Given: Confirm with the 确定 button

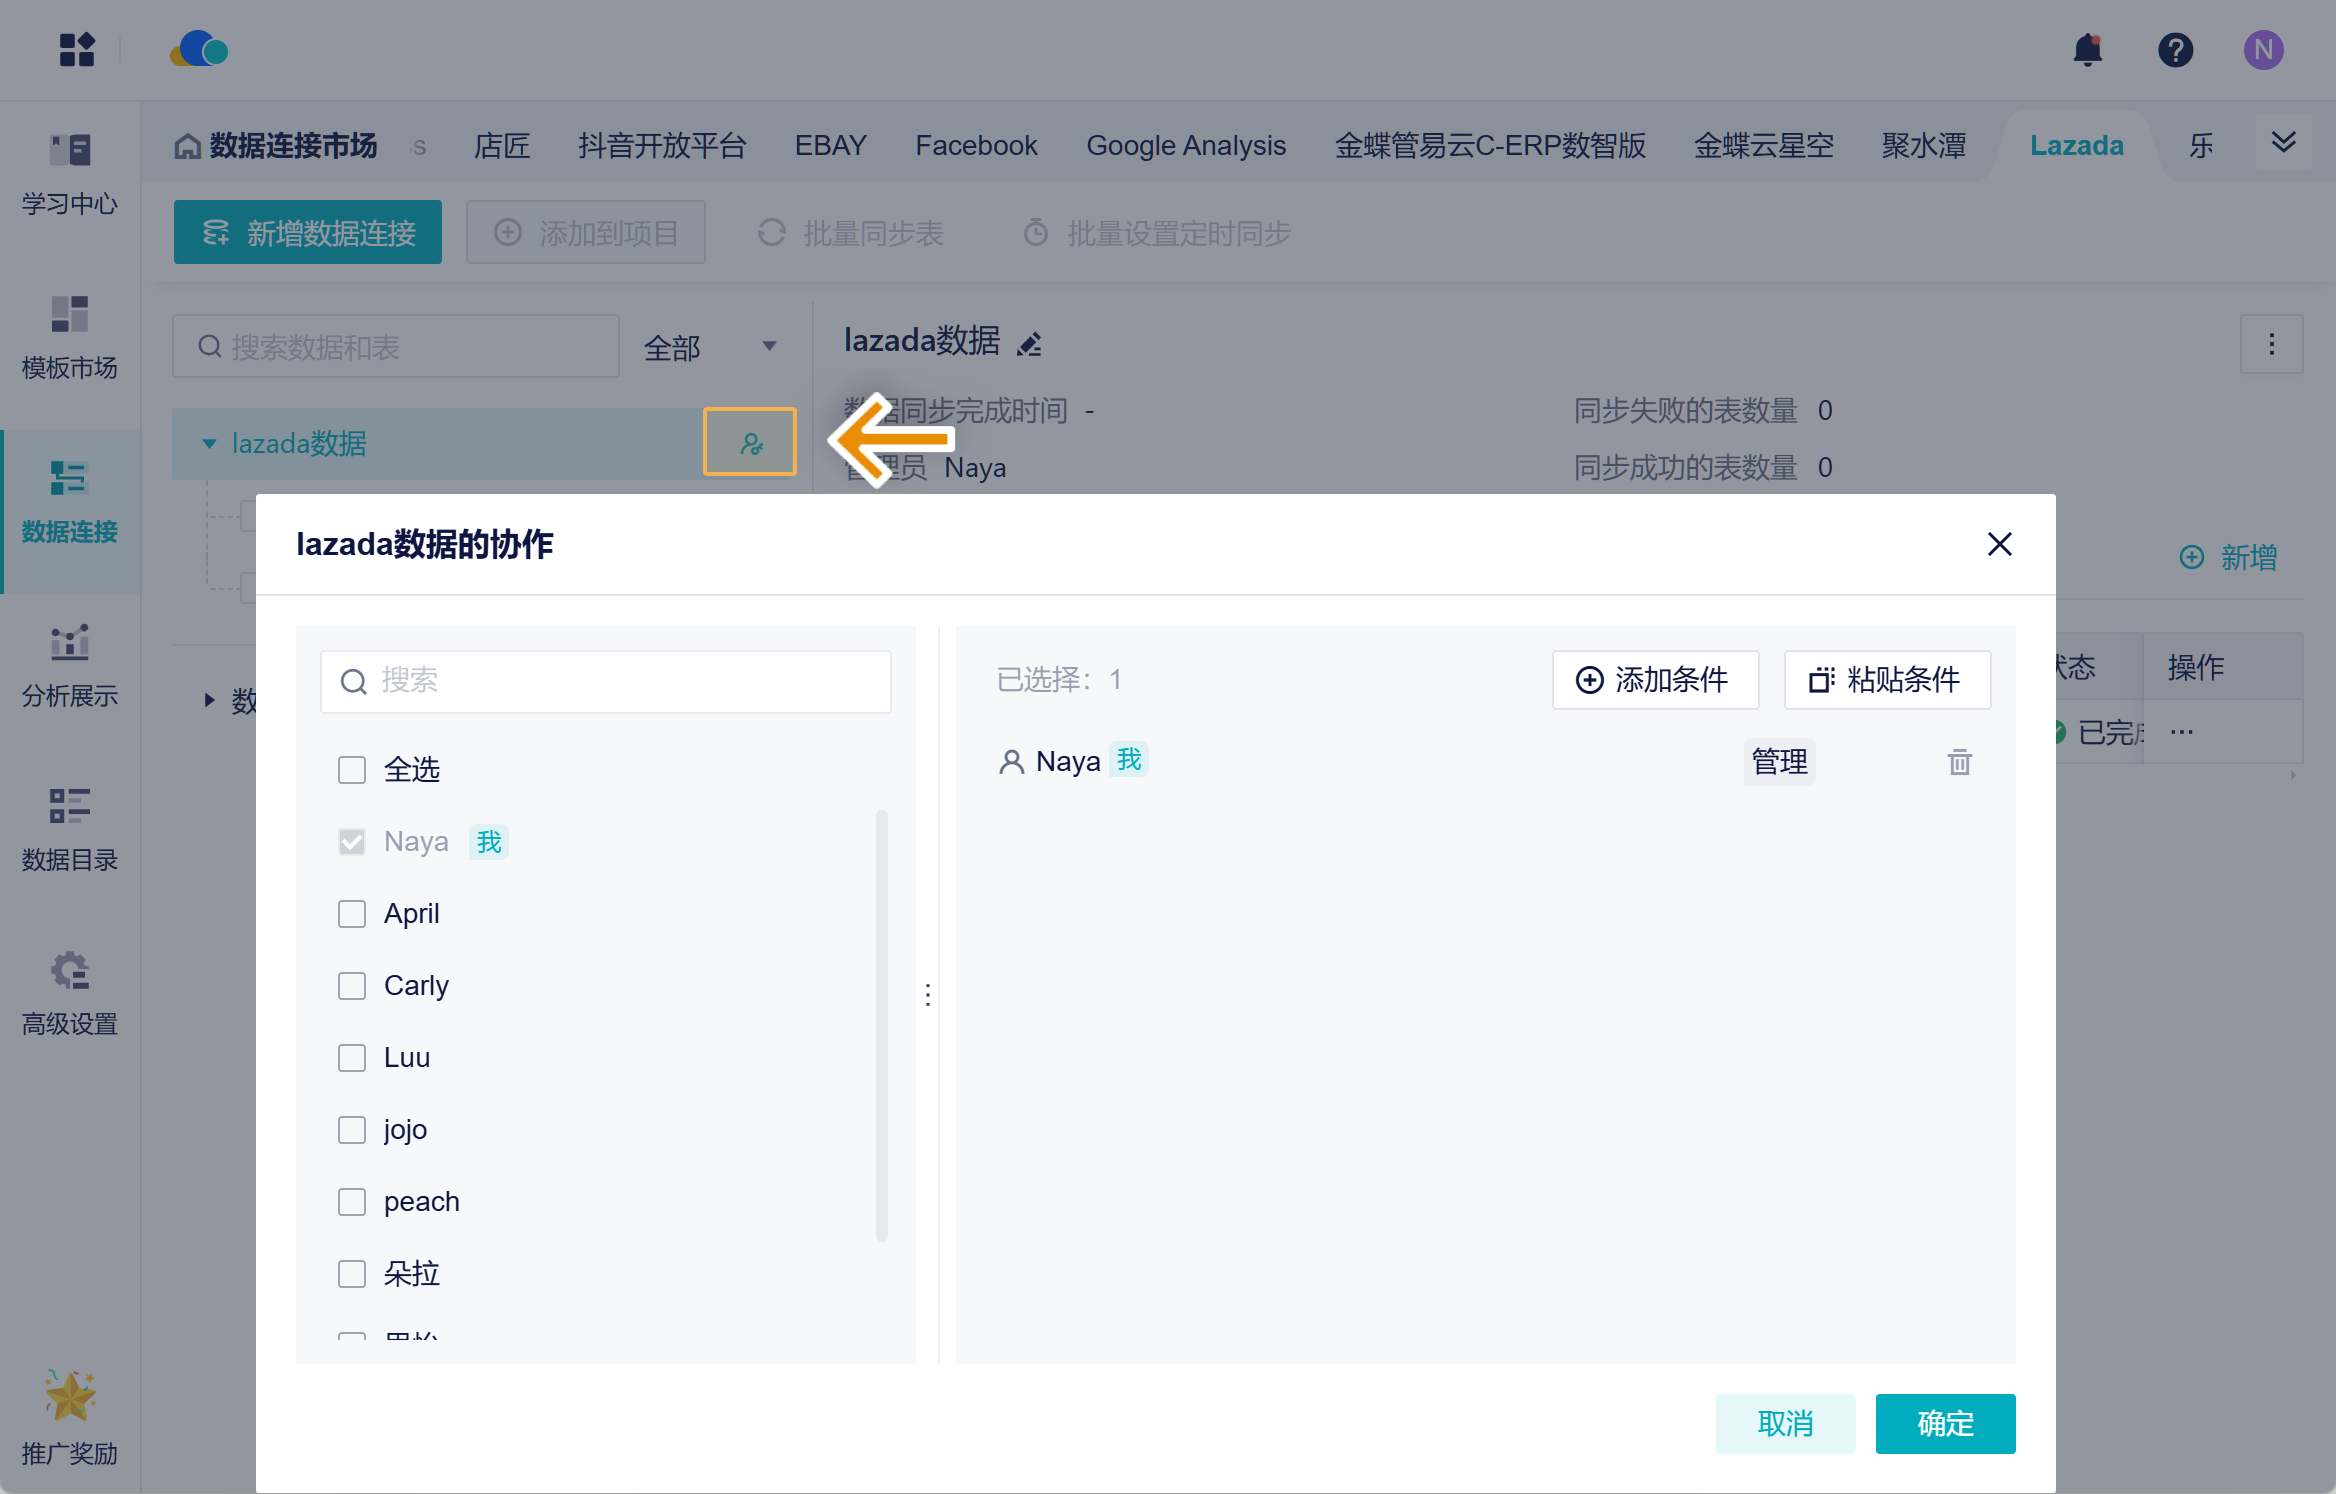Looking at the screenshot, I should pos(1945,1423).
